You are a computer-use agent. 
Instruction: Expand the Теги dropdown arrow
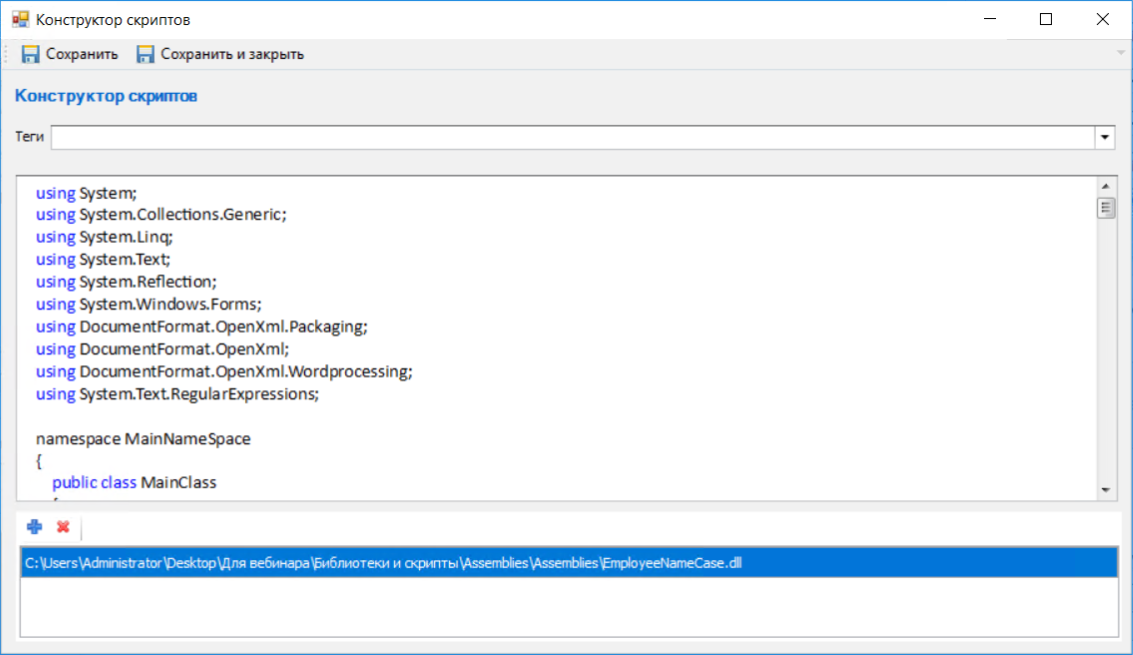pyautogui.click(x=1105, y=137)
